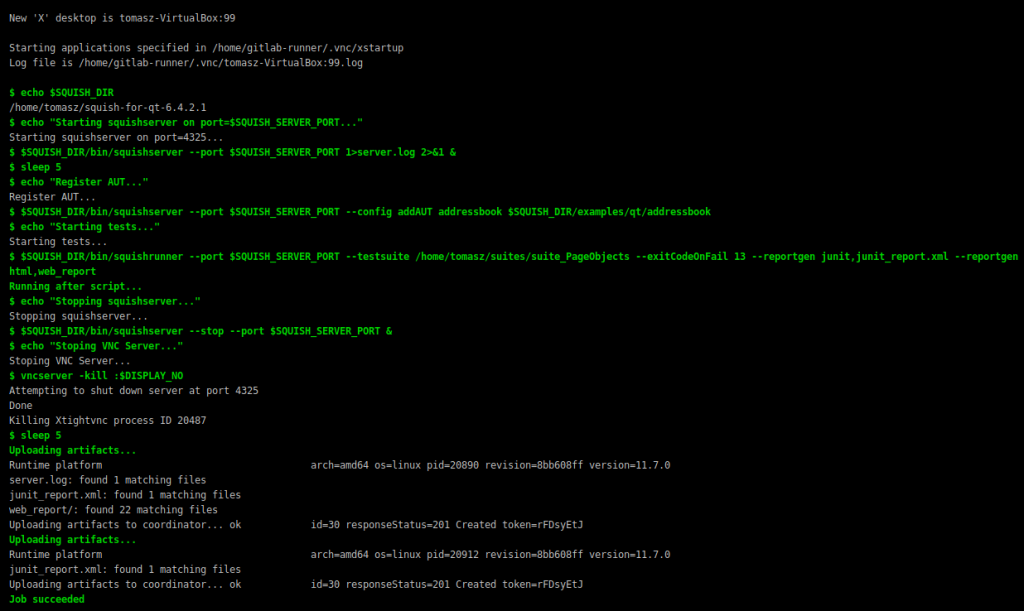This screenshot has width=1024, height=611.
Task: Click the "vncserver -kill" command line
Action: click(x=95, y=376)
